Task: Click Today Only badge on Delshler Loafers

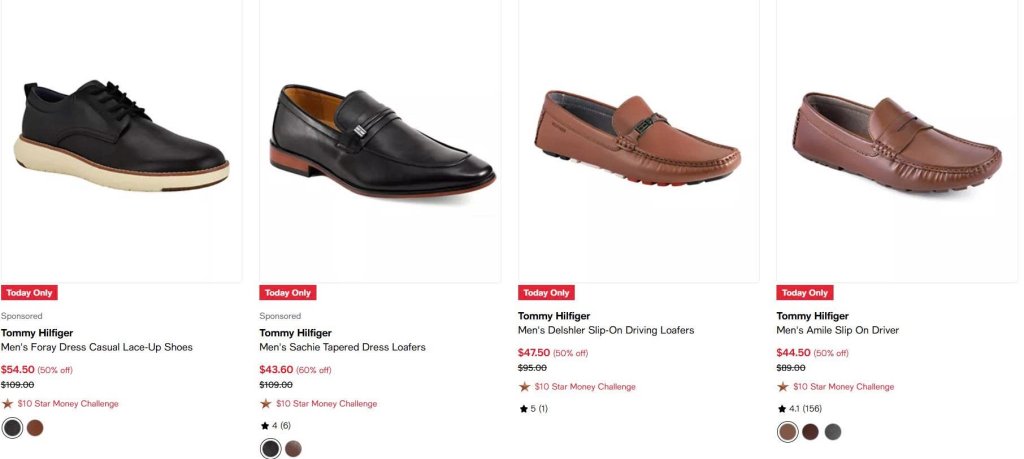Action: (547, 293)
